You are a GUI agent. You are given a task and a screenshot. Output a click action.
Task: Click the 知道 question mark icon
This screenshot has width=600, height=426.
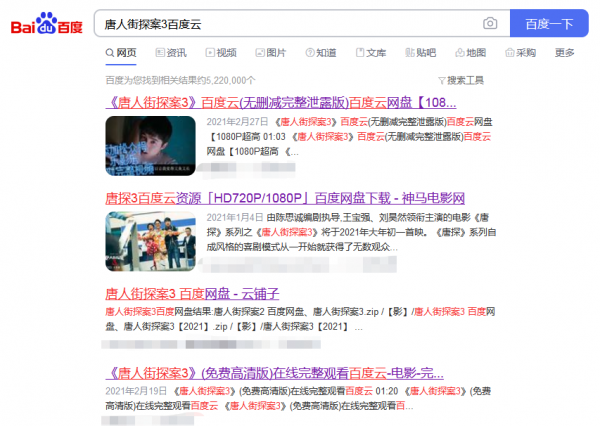coord(310,52)
